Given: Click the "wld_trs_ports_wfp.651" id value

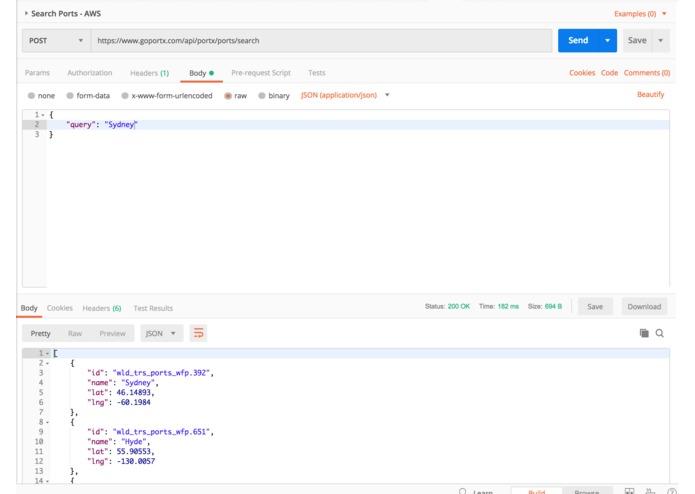Looking at the screenshot, I should pos(161,432).
